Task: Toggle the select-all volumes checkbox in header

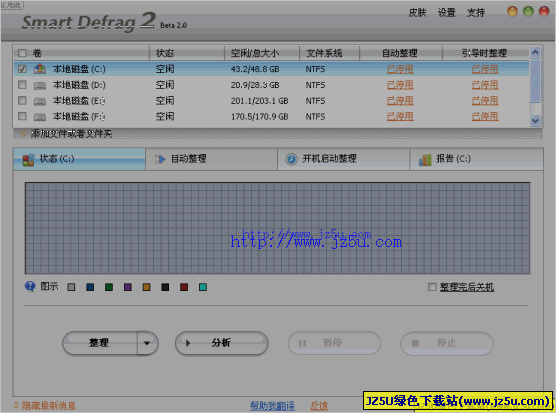Action: [22, 53]
